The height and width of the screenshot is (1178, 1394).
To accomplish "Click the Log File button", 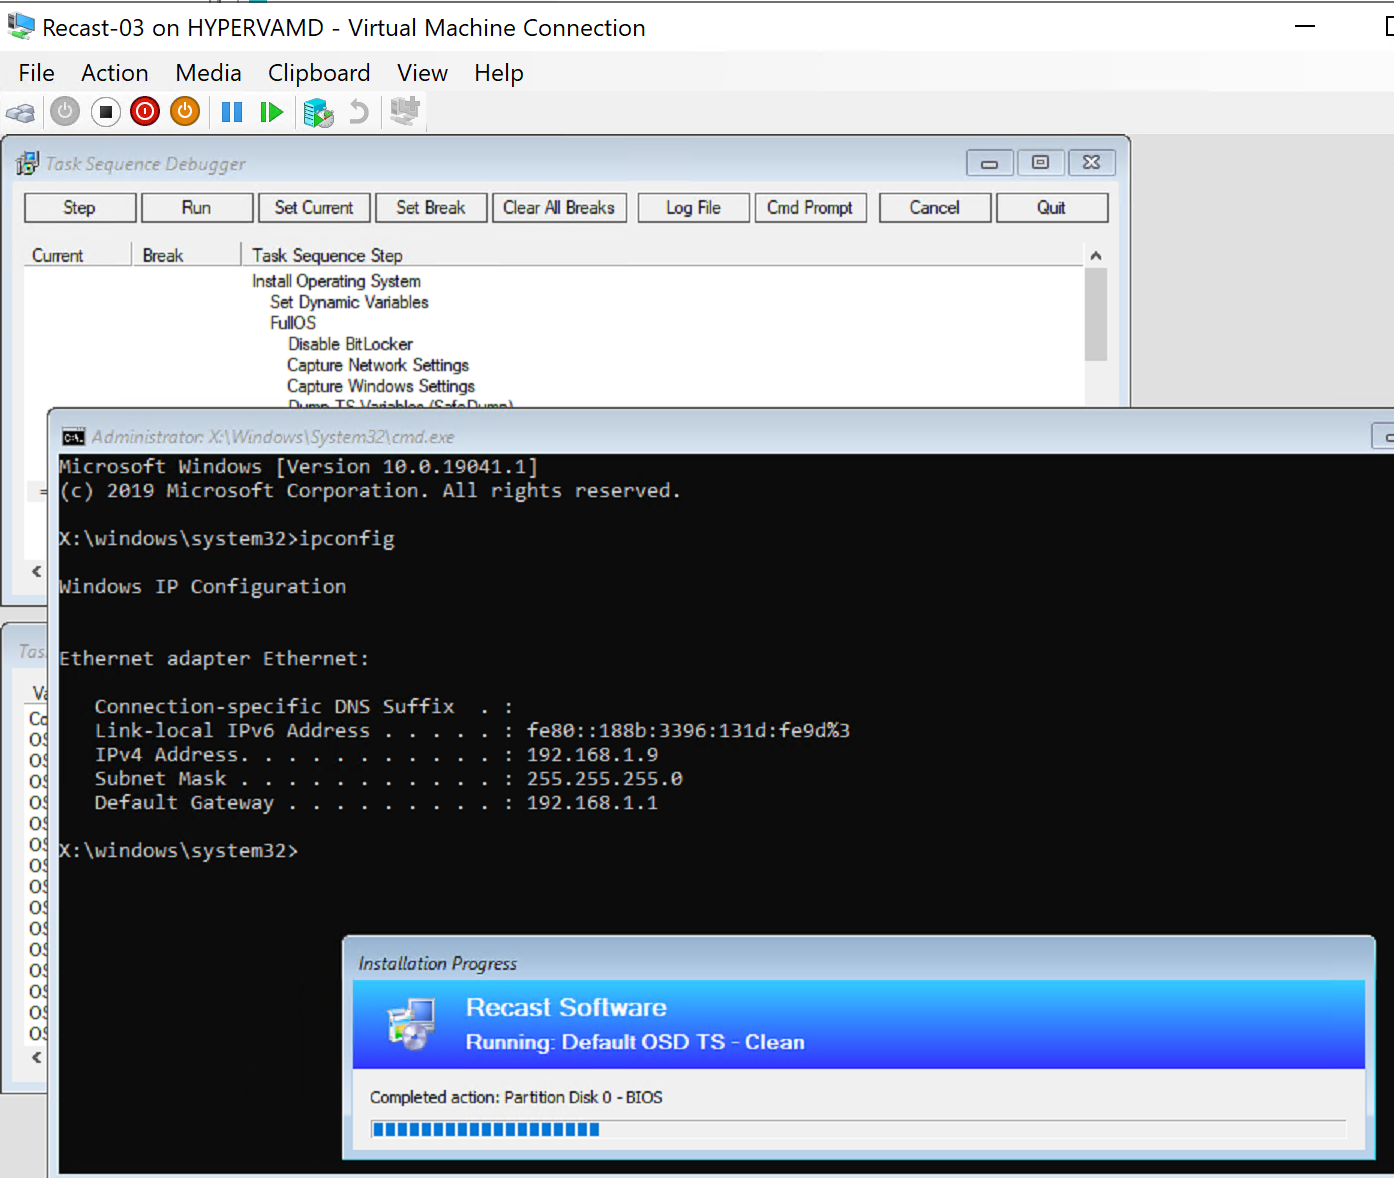I will coord(693,208).
